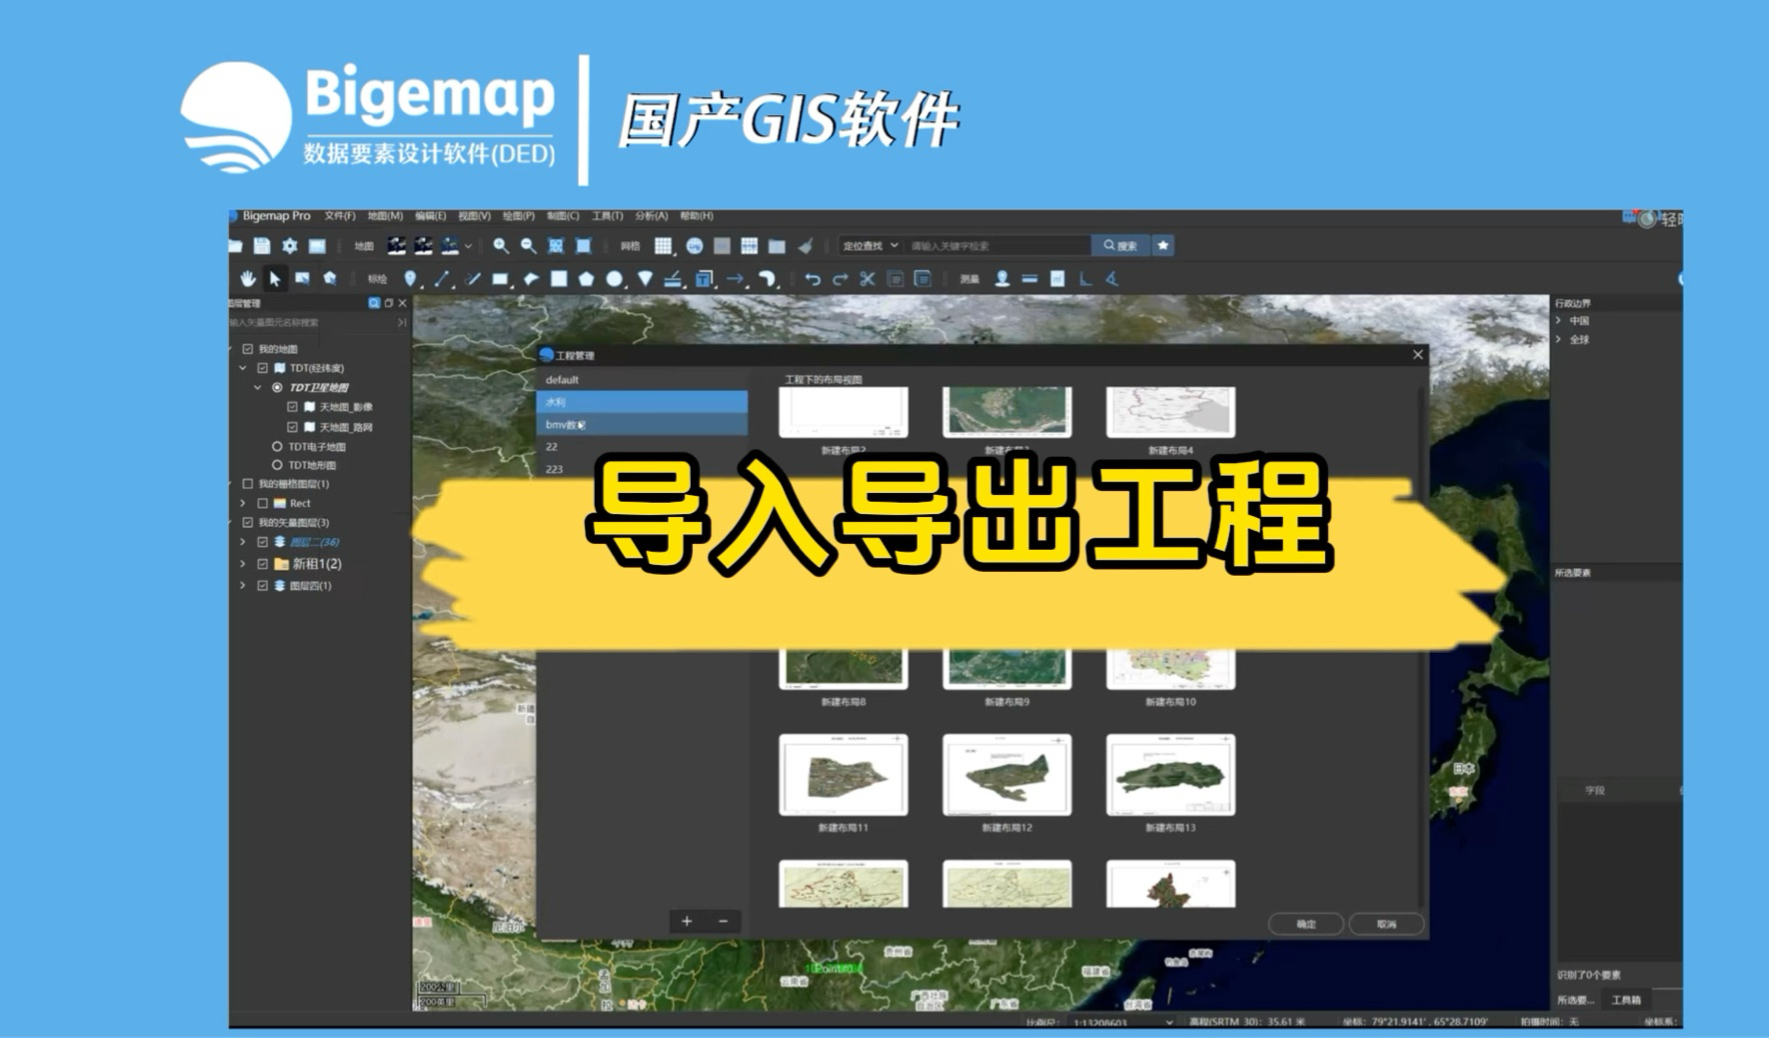Select TDT卫星地图 radio button
Viewport: 1769px width, 1038px height.
click(x=277, y=387)
